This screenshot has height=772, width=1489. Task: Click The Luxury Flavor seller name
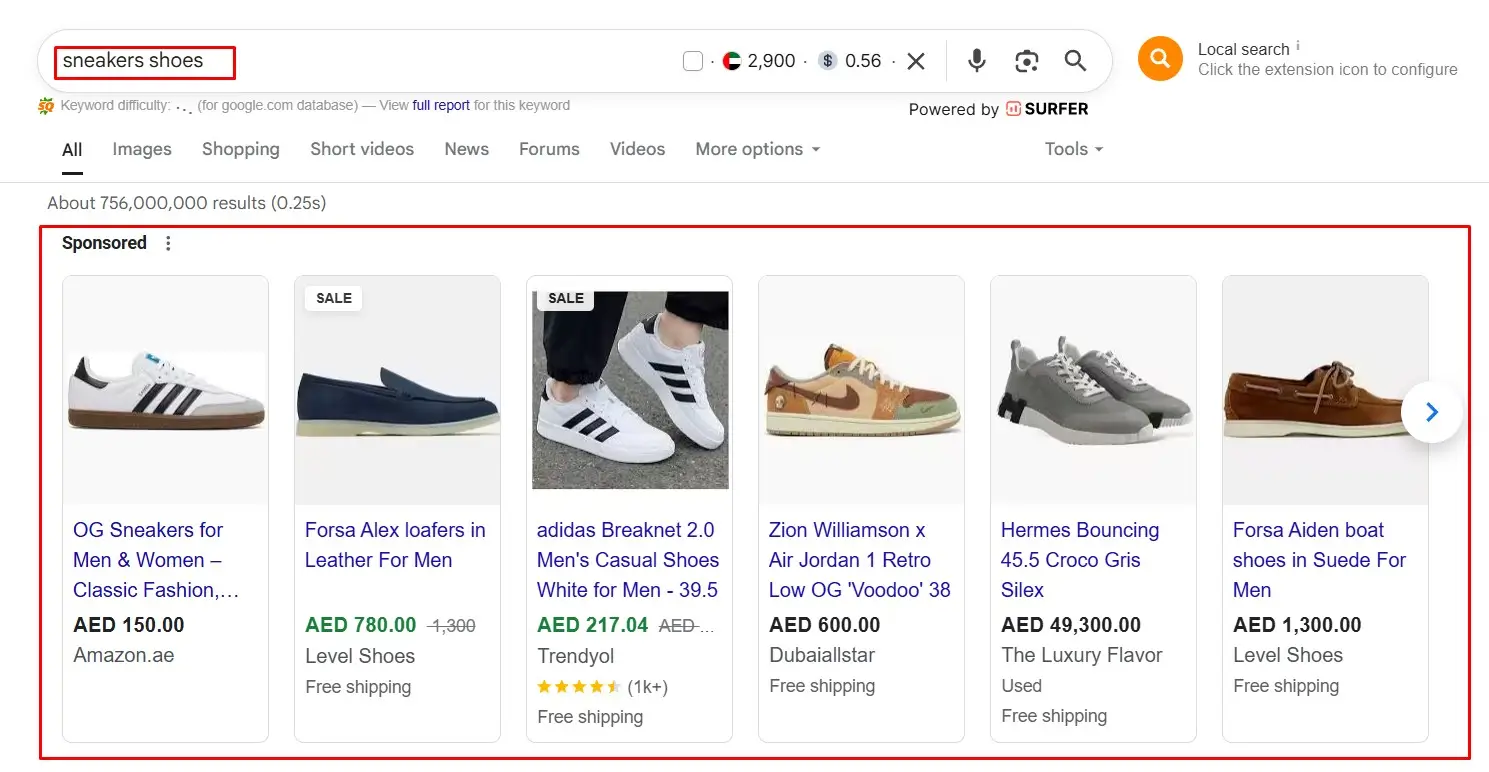coord(1082,656)
